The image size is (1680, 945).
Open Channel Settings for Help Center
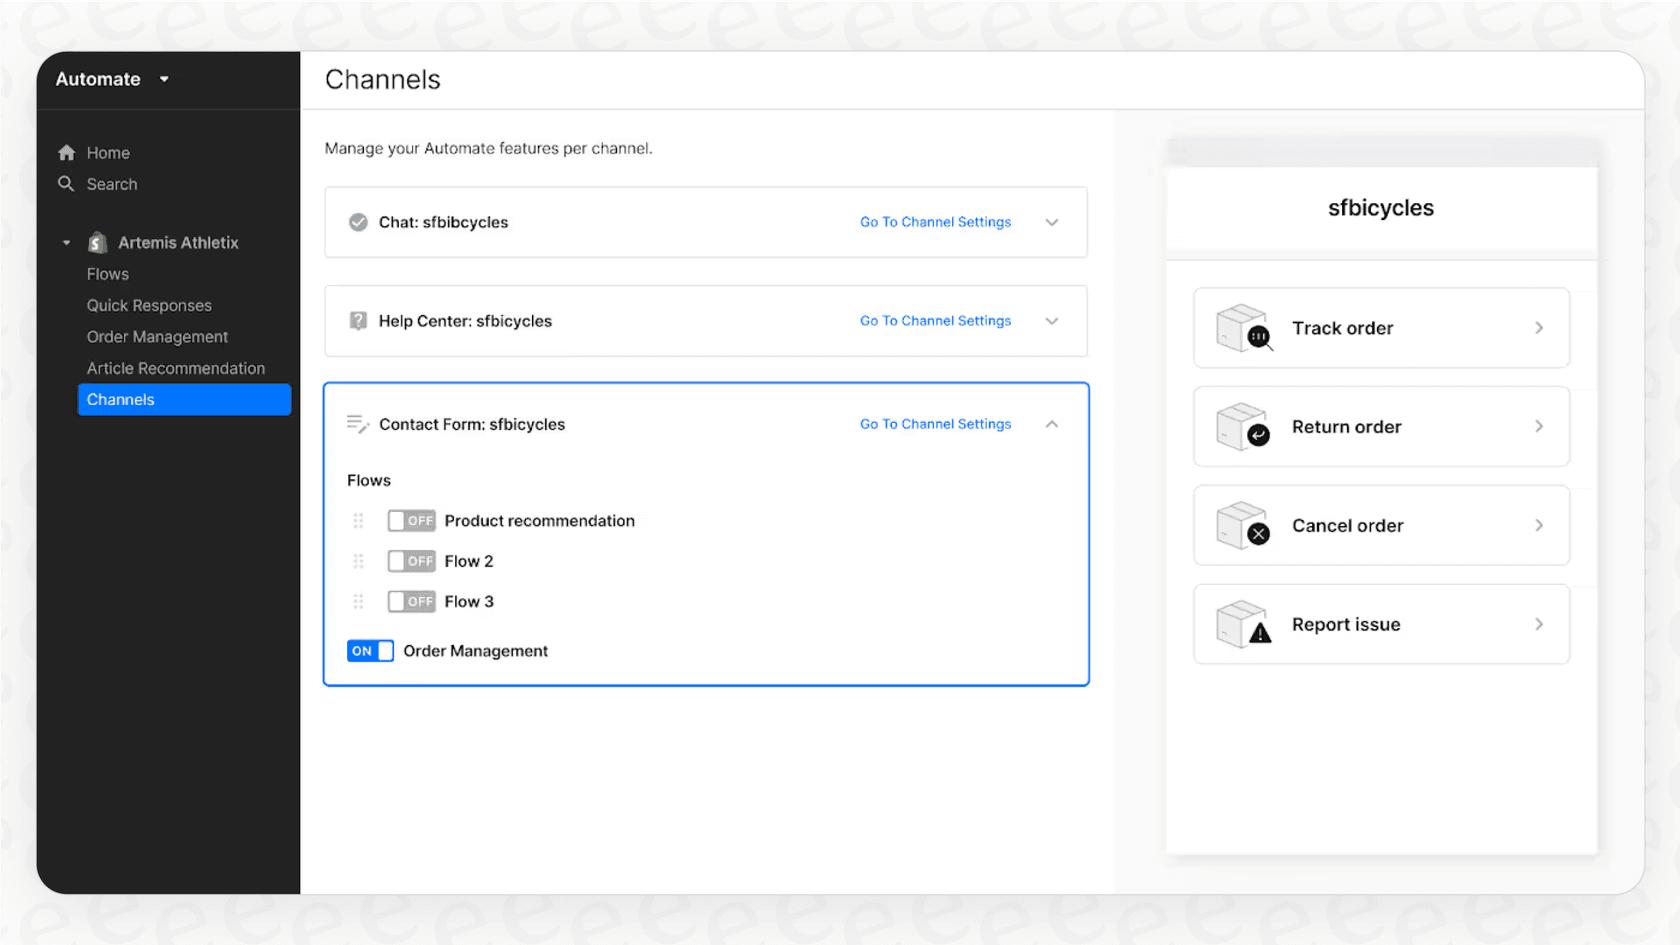pos(935,321)
